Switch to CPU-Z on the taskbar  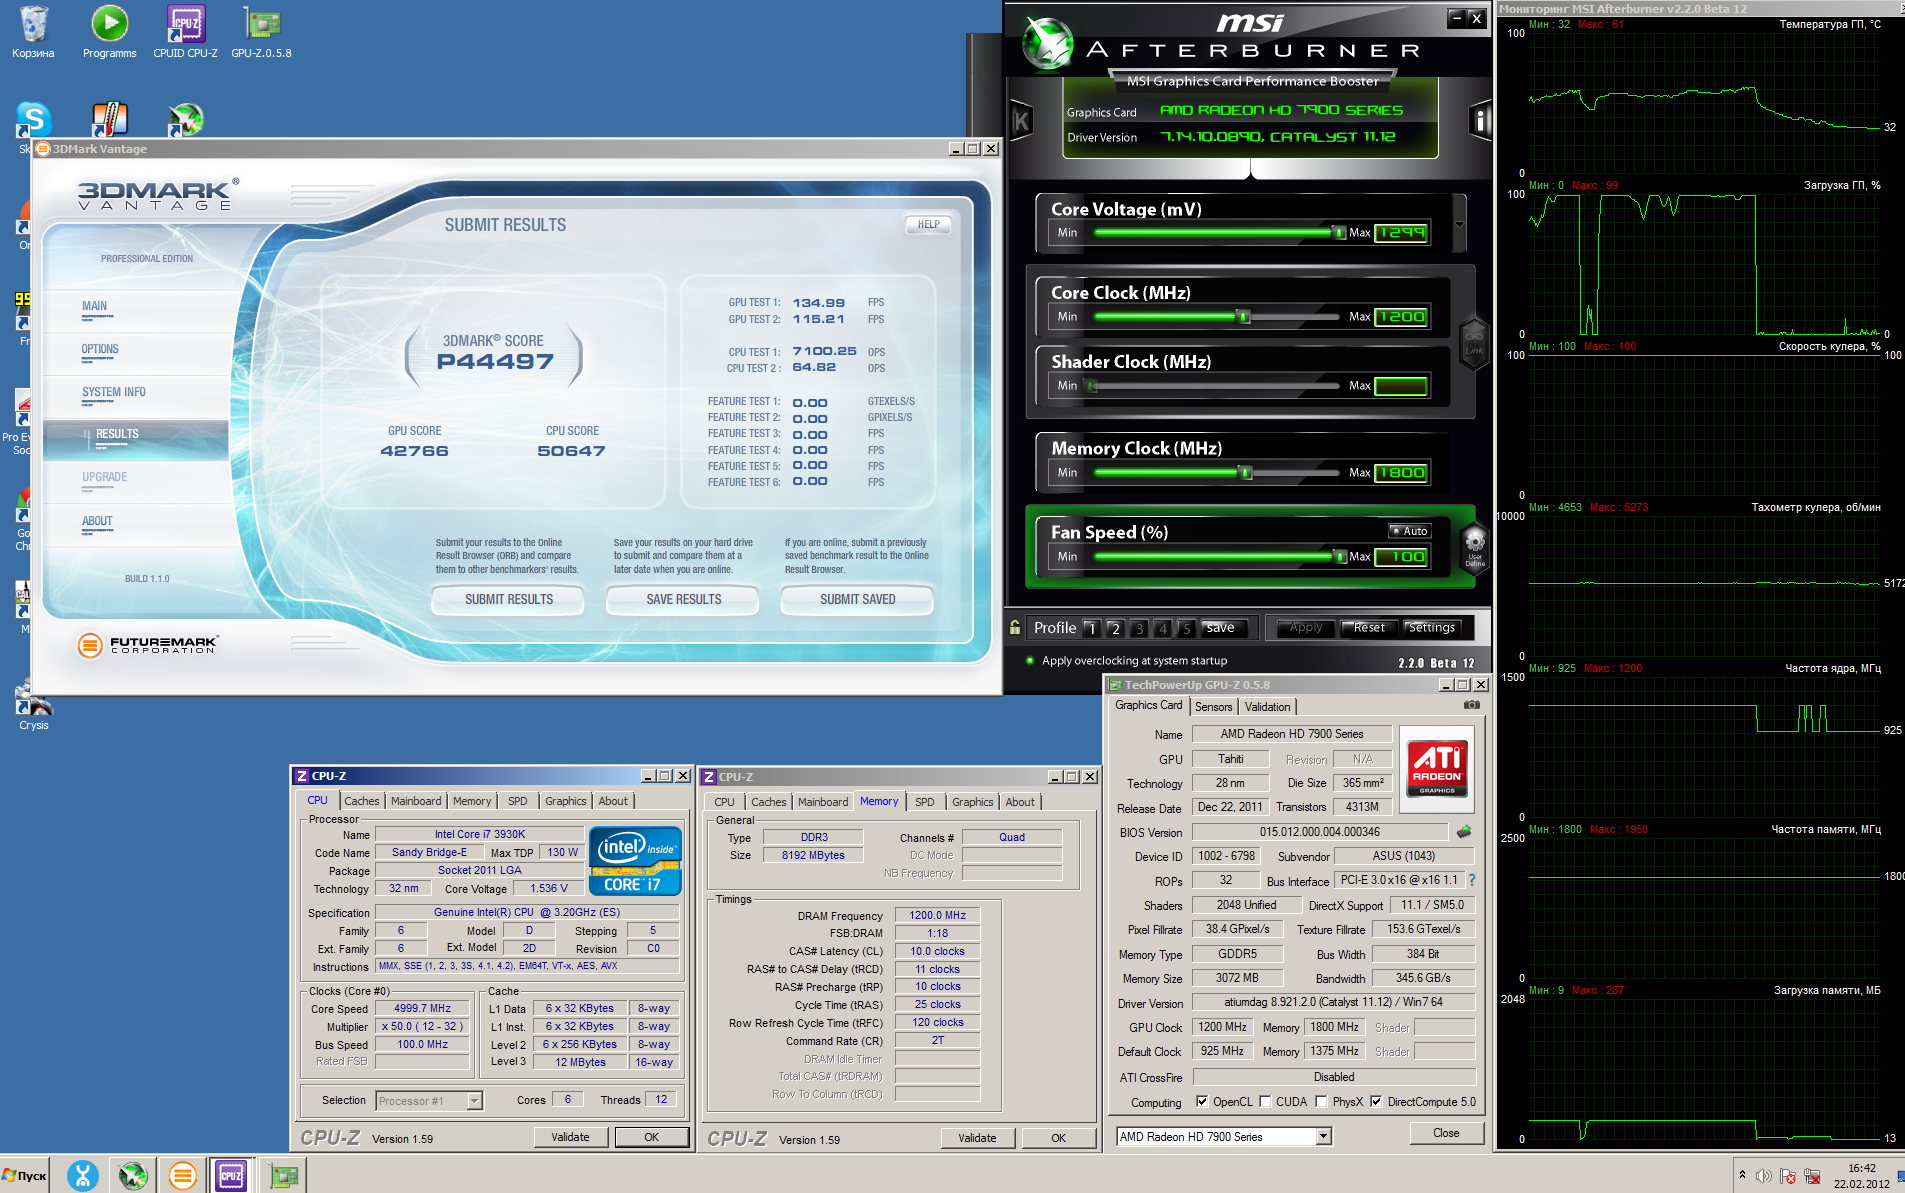coord(231,1176)
